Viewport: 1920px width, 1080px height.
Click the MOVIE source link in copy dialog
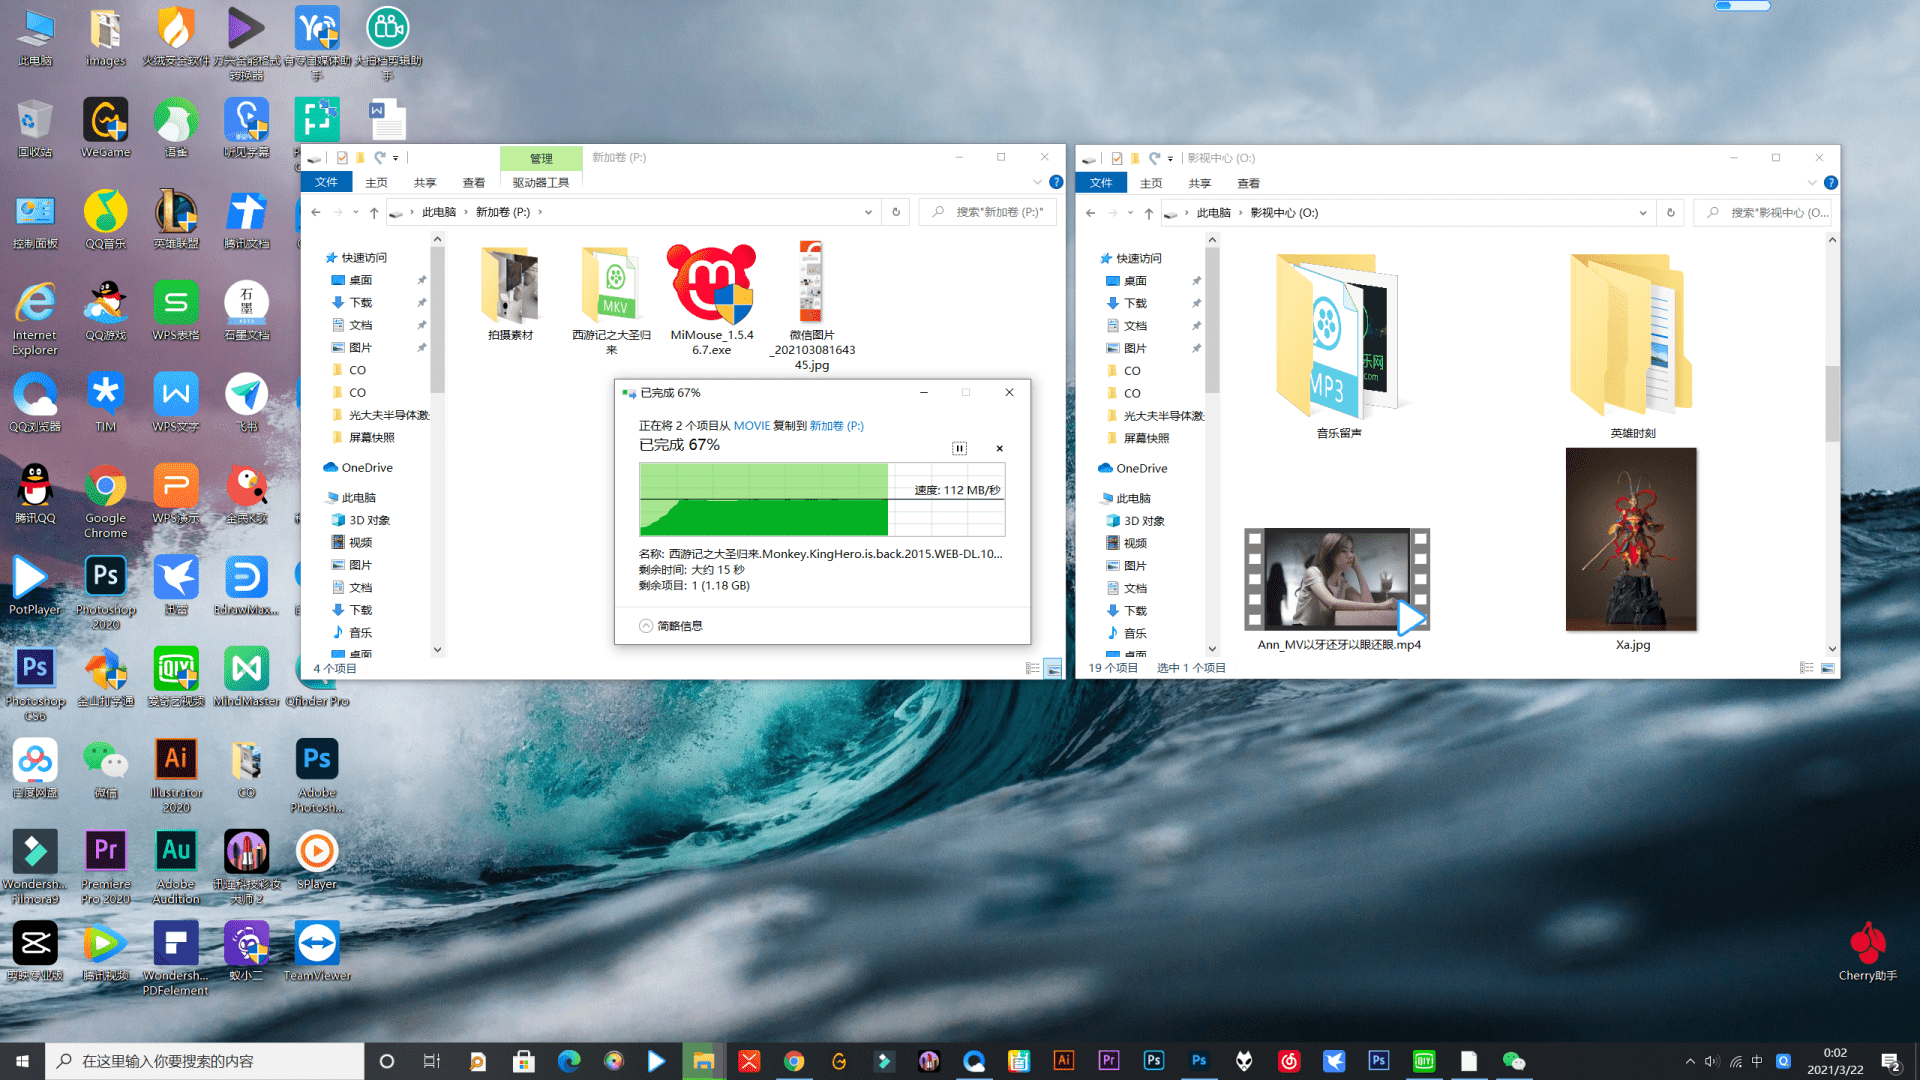tap(752, 426)
